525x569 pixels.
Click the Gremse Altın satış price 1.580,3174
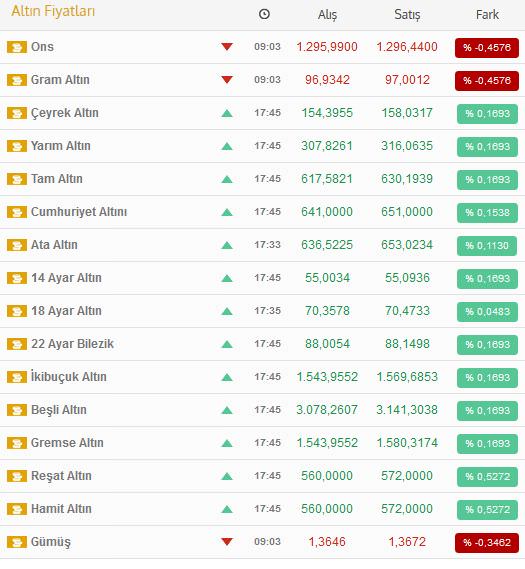(407, 443)
